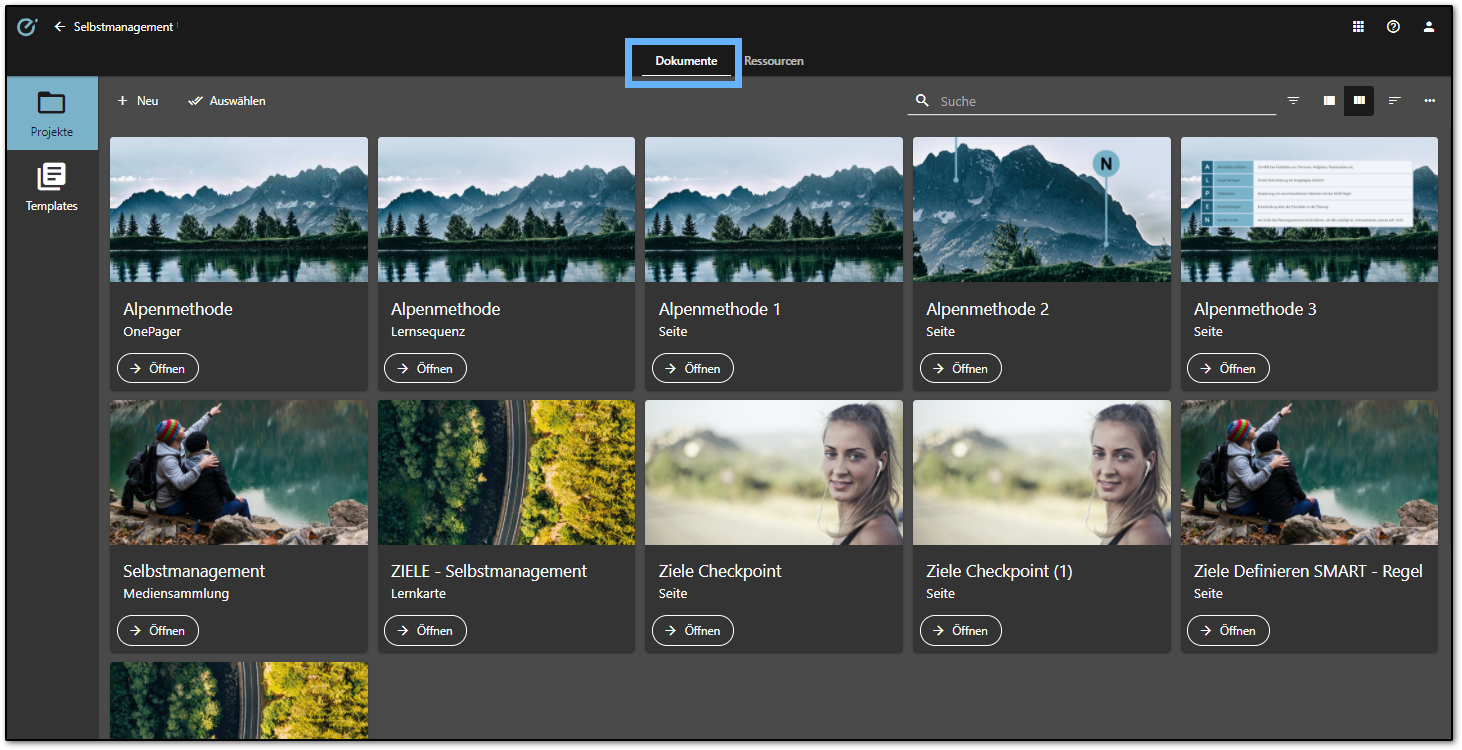Click the Selbstmanagement Mediensammlung thumbnail
This screenshot has width=1462, height=750.
tap(239, 472)
